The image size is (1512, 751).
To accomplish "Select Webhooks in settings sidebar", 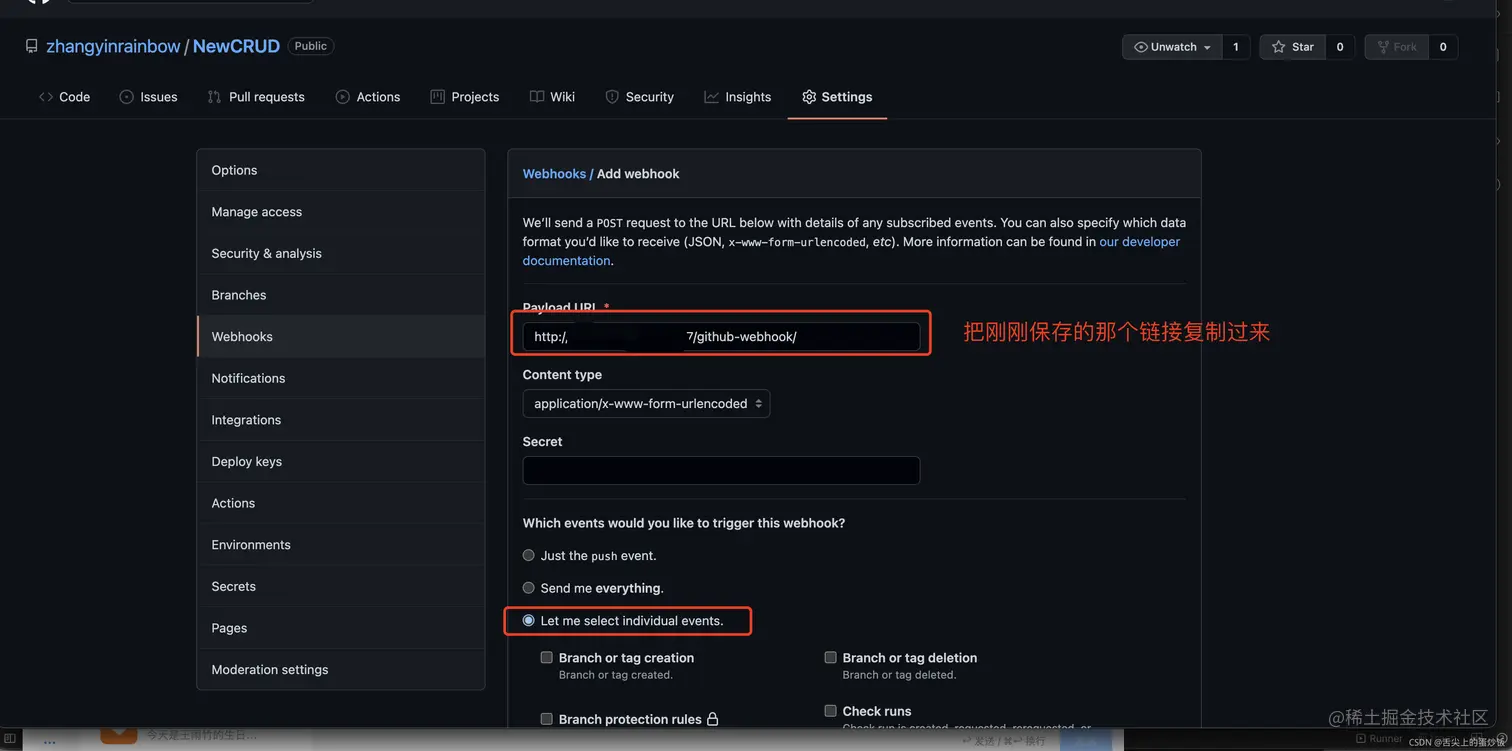I will (341, 337).
